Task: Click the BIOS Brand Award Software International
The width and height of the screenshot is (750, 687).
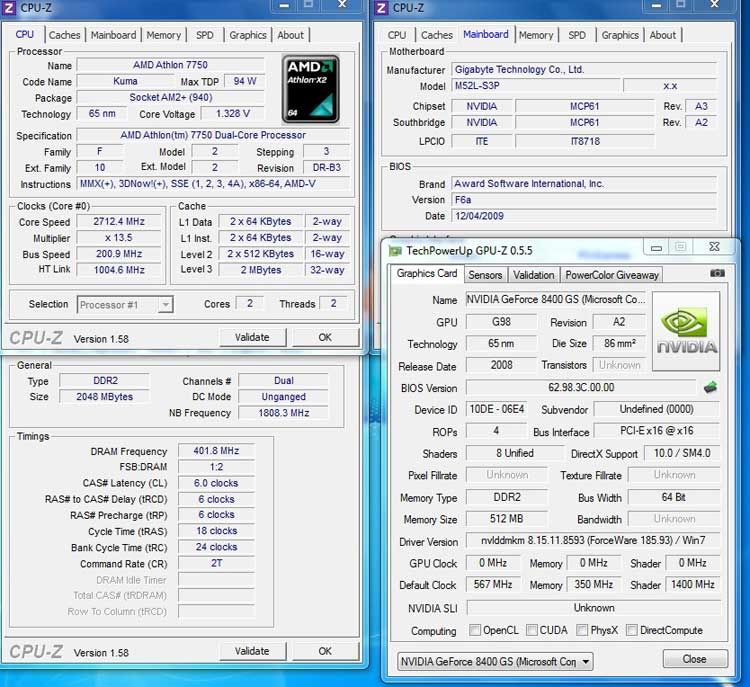Action: (584, 184)
